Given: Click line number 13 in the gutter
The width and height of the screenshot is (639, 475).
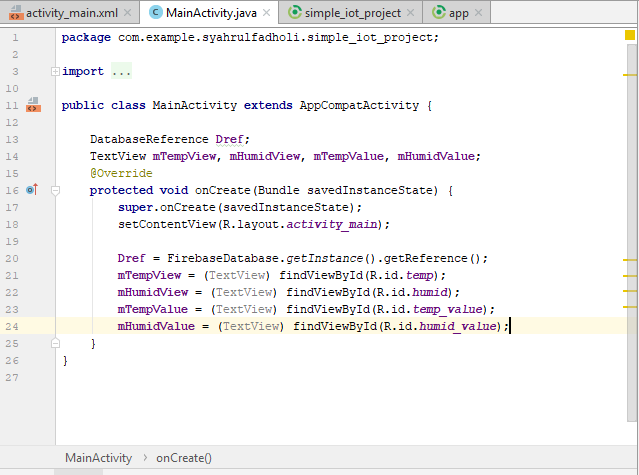Looking at the screenshot, I should [12, 139].
